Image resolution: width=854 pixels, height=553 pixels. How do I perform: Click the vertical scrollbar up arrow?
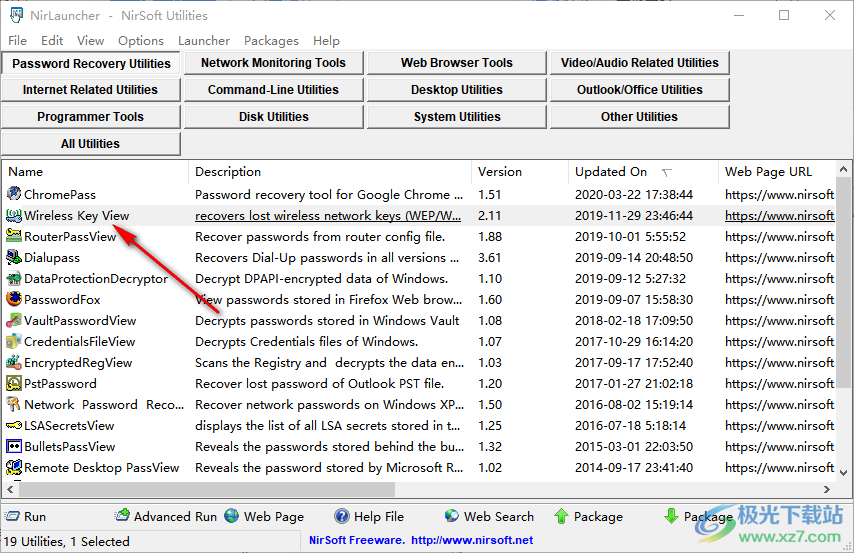(843, 169)
